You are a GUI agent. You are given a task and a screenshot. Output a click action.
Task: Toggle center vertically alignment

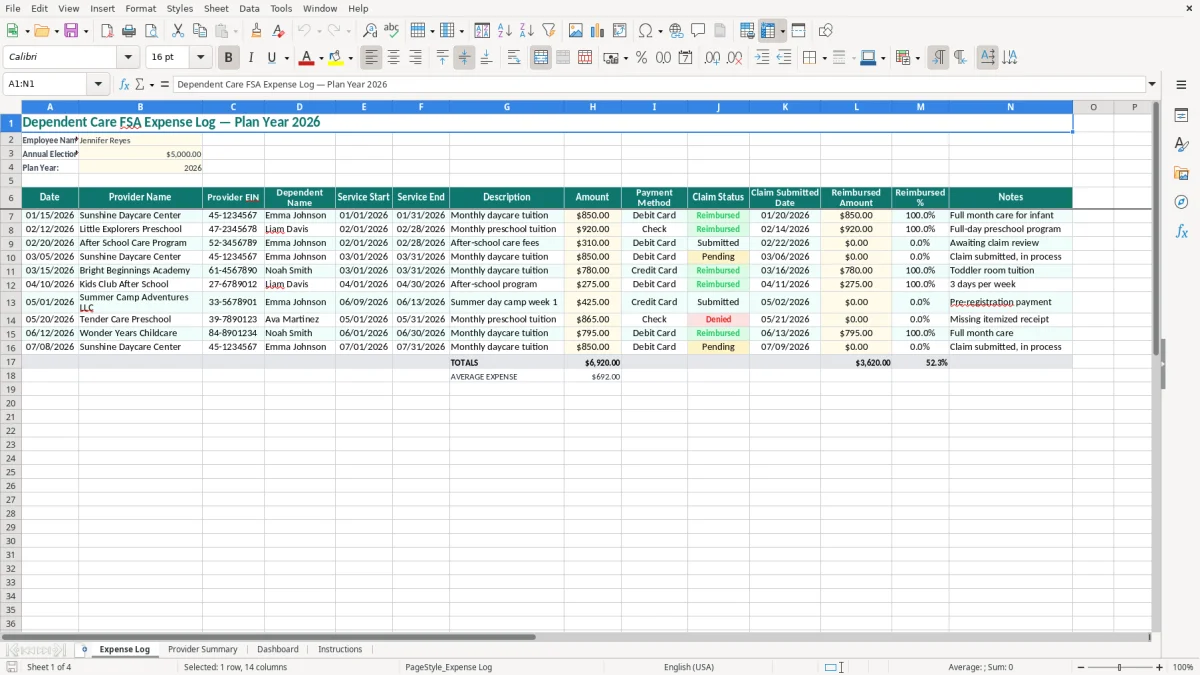(x=464, y=58)
